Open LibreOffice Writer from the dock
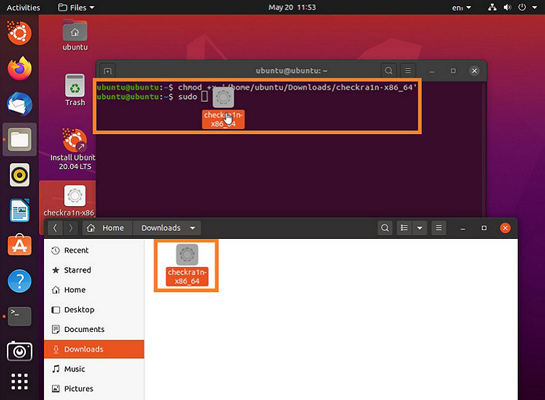The height and width of the screenshot is (400, 545). [x=20, y=210]
